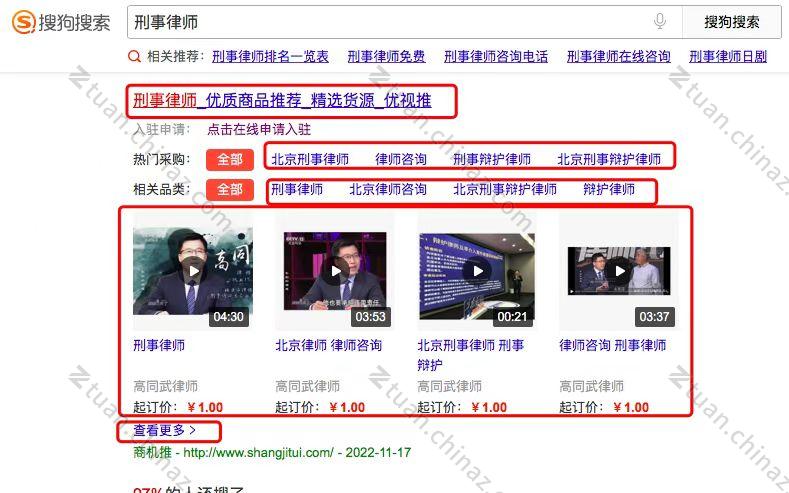Click the orange magnifier icon beside 相关推荐

click(x=134, y=56)
